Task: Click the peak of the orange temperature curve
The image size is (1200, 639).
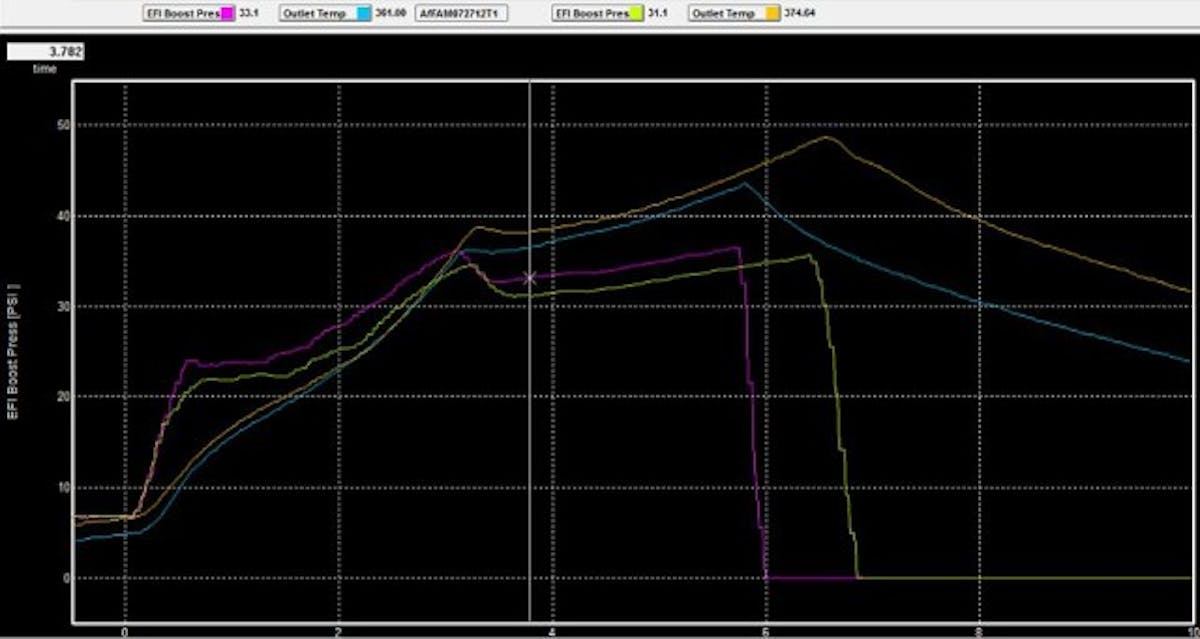Action: pos(826,137)
